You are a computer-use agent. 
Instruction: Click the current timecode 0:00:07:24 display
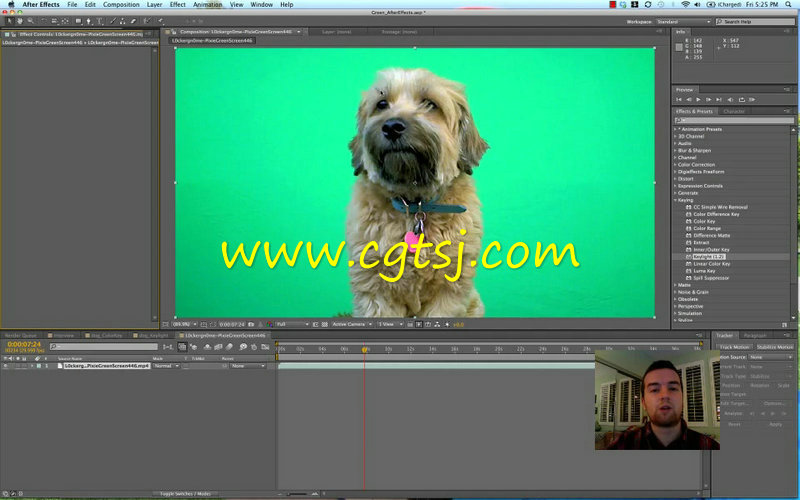pyautogui.click(x=24, y=344)
